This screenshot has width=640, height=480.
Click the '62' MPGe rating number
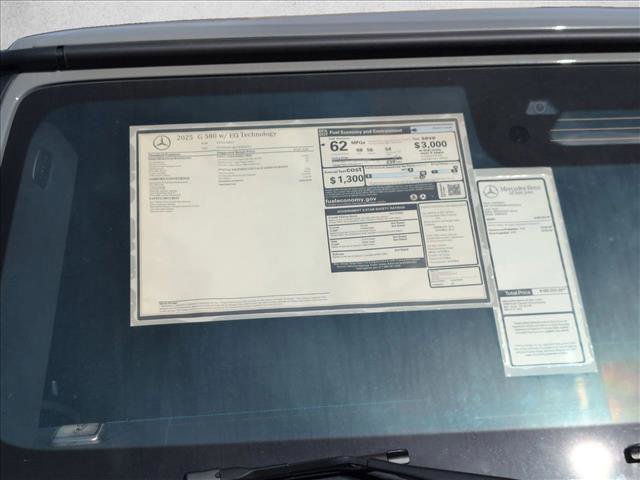[339, 146]
